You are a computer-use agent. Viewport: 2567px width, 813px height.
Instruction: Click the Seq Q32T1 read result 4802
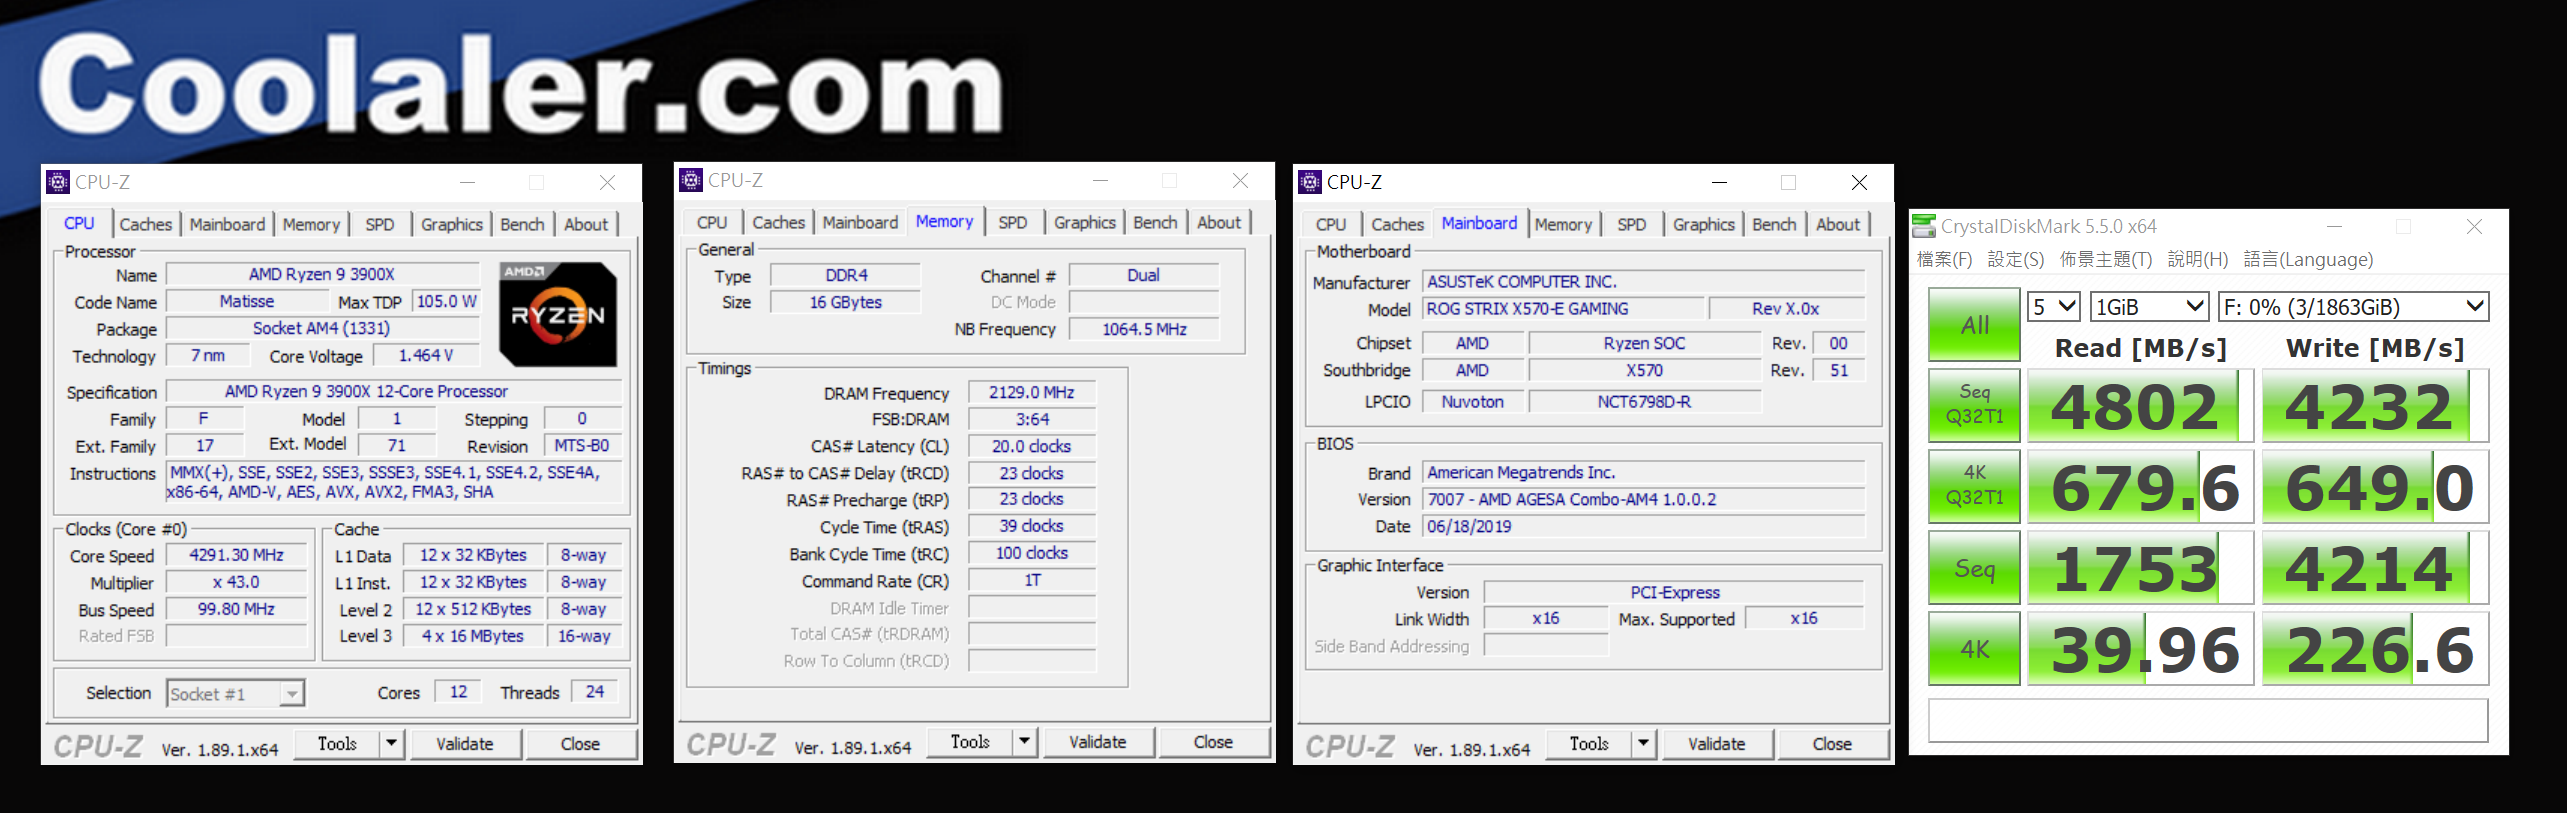click(x=2140, y=406)
